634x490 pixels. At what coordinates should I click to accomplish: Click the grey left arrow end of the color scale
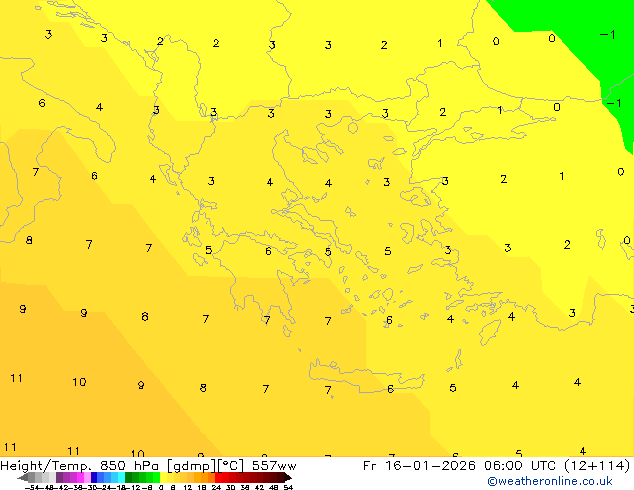click(x=22, y=477)
